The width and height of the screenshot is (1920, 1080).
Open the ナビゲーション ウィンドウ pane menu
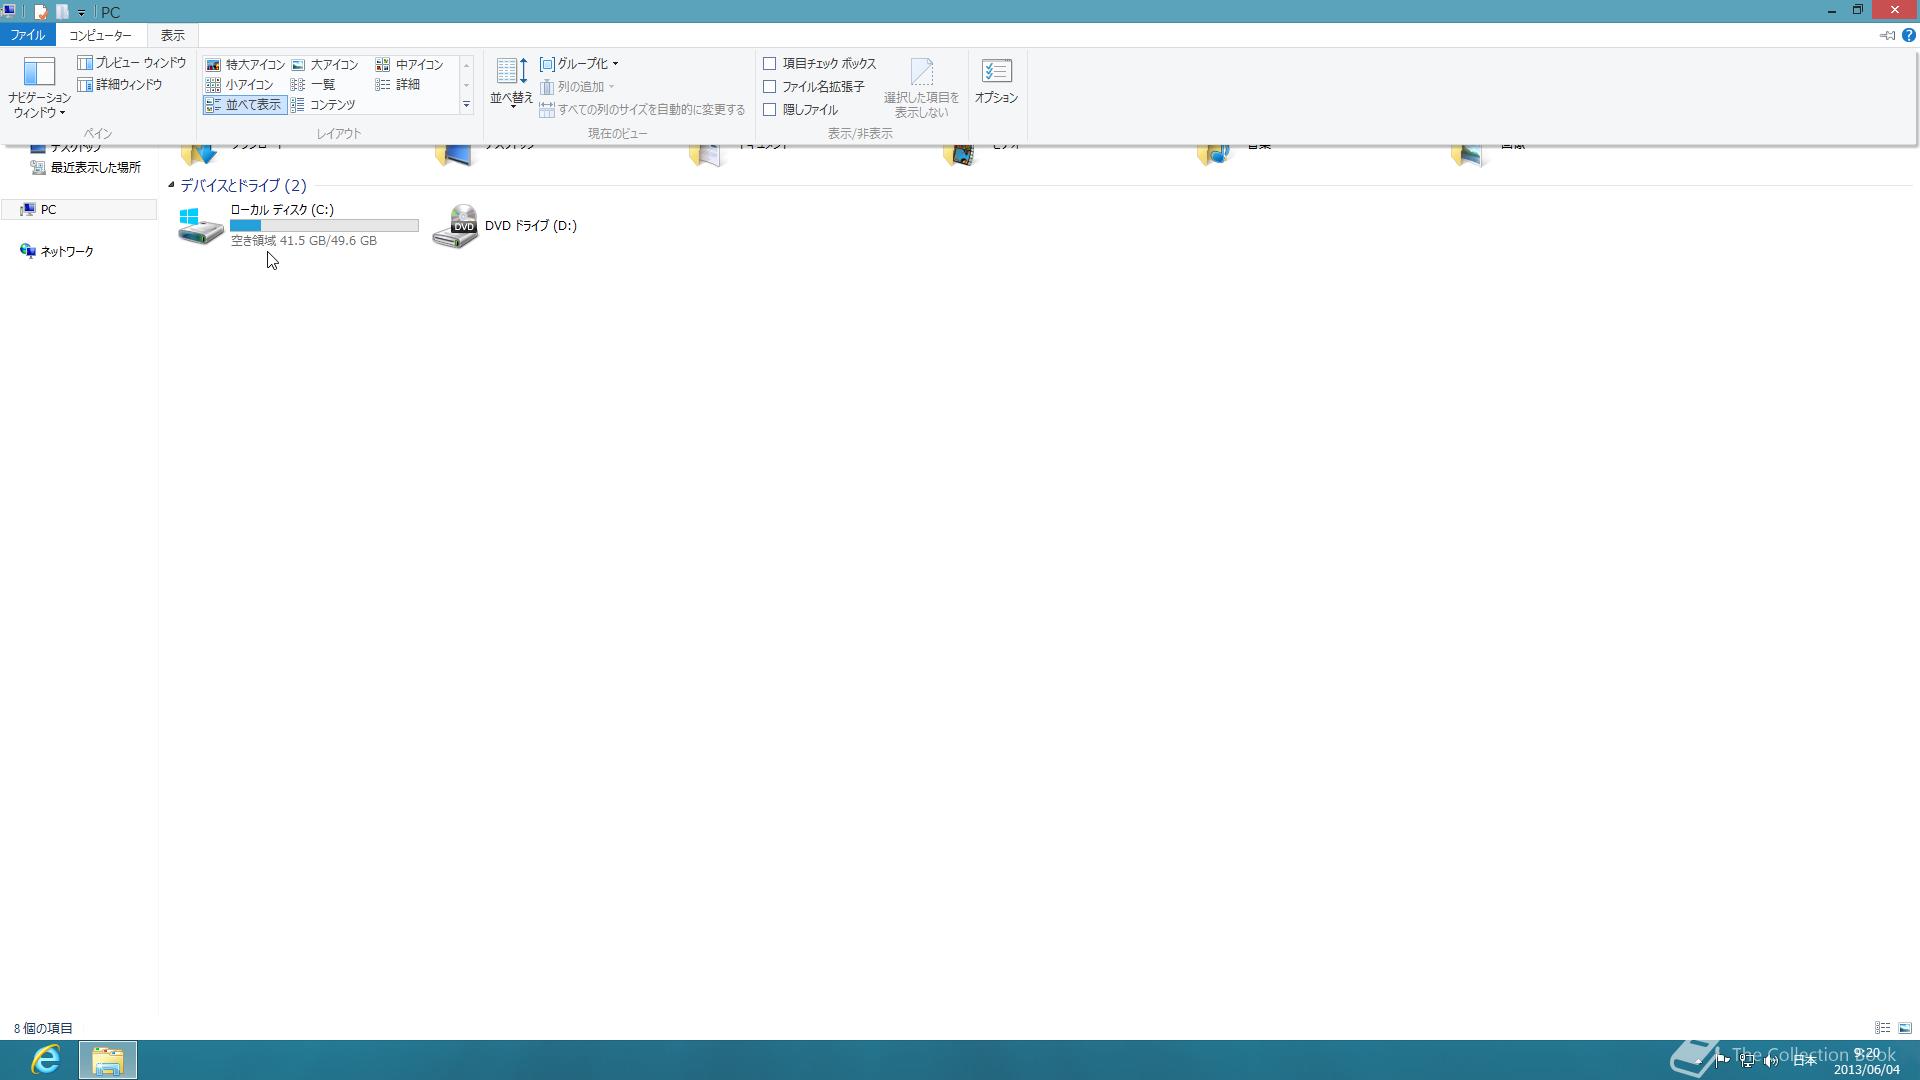(x=39, y=88)
